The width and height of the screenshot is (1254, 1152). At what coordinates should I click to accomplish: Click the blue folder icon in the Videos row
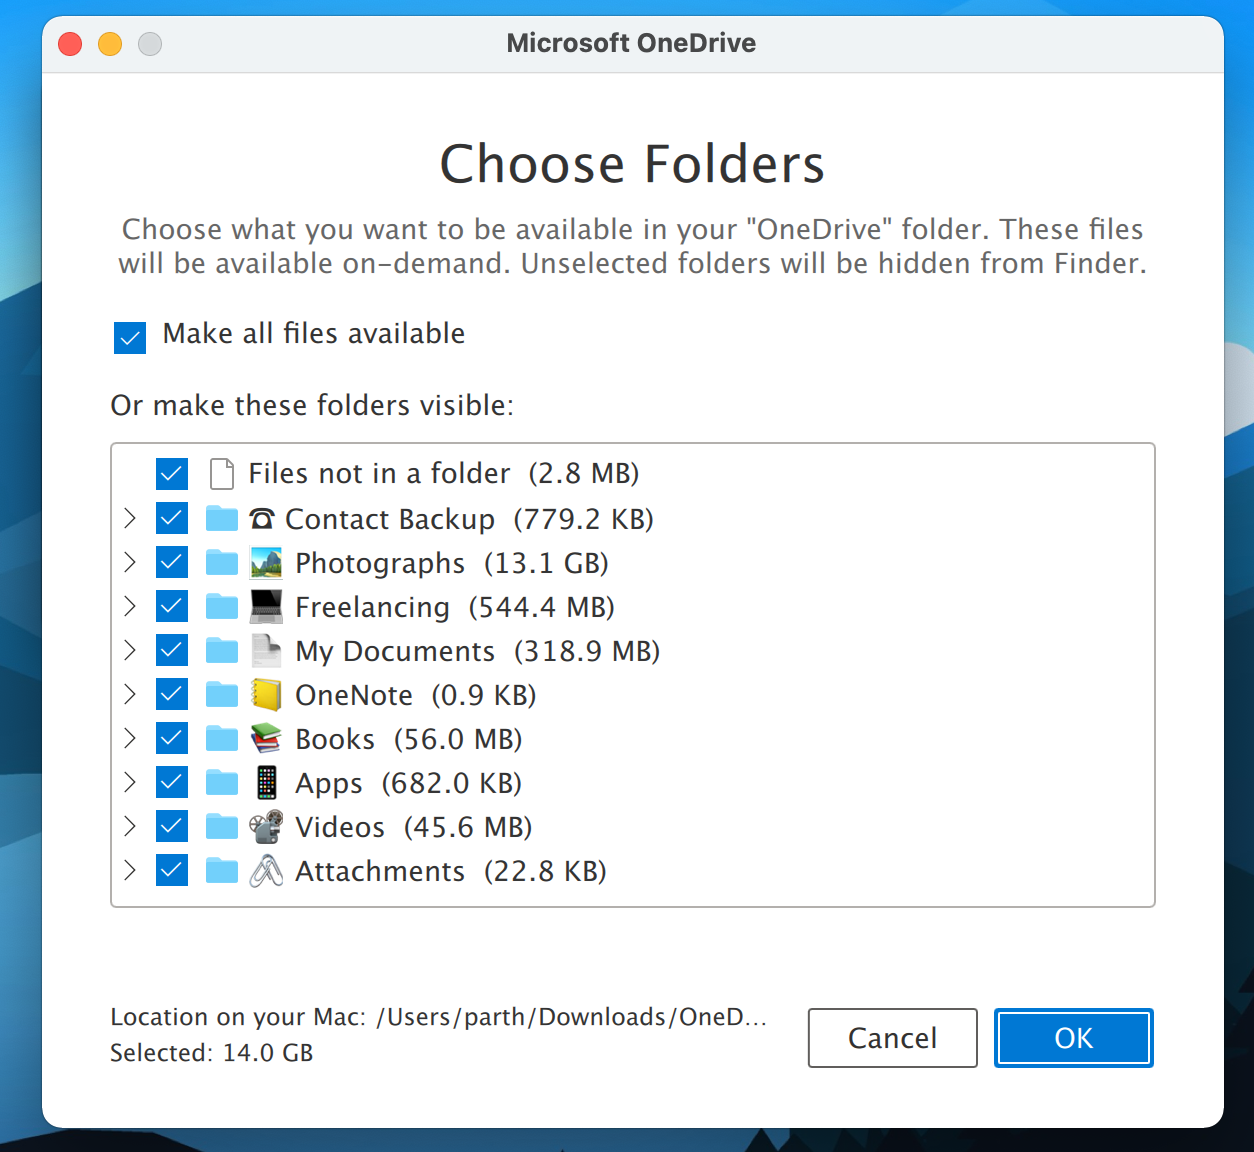pyautogui.click(x=222, y=827)
